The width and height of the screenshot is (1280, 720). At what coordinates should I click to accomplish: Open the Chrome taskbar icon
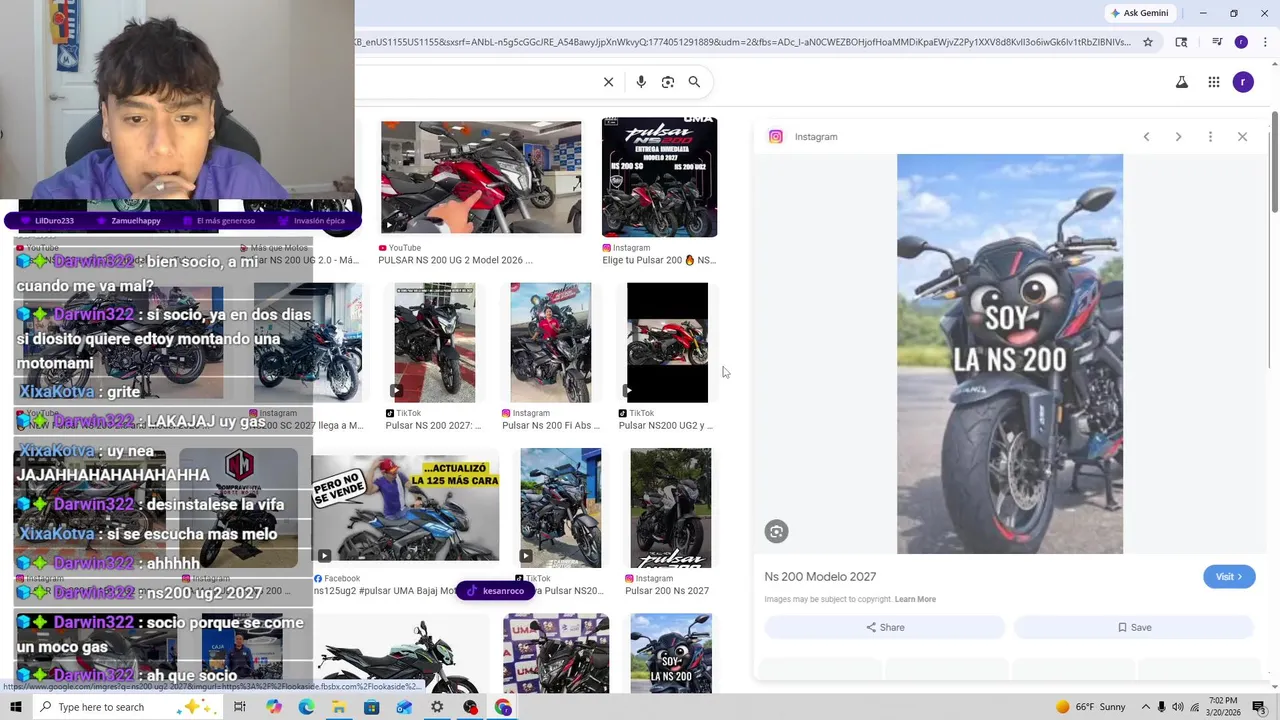click(x=503, y=707)
